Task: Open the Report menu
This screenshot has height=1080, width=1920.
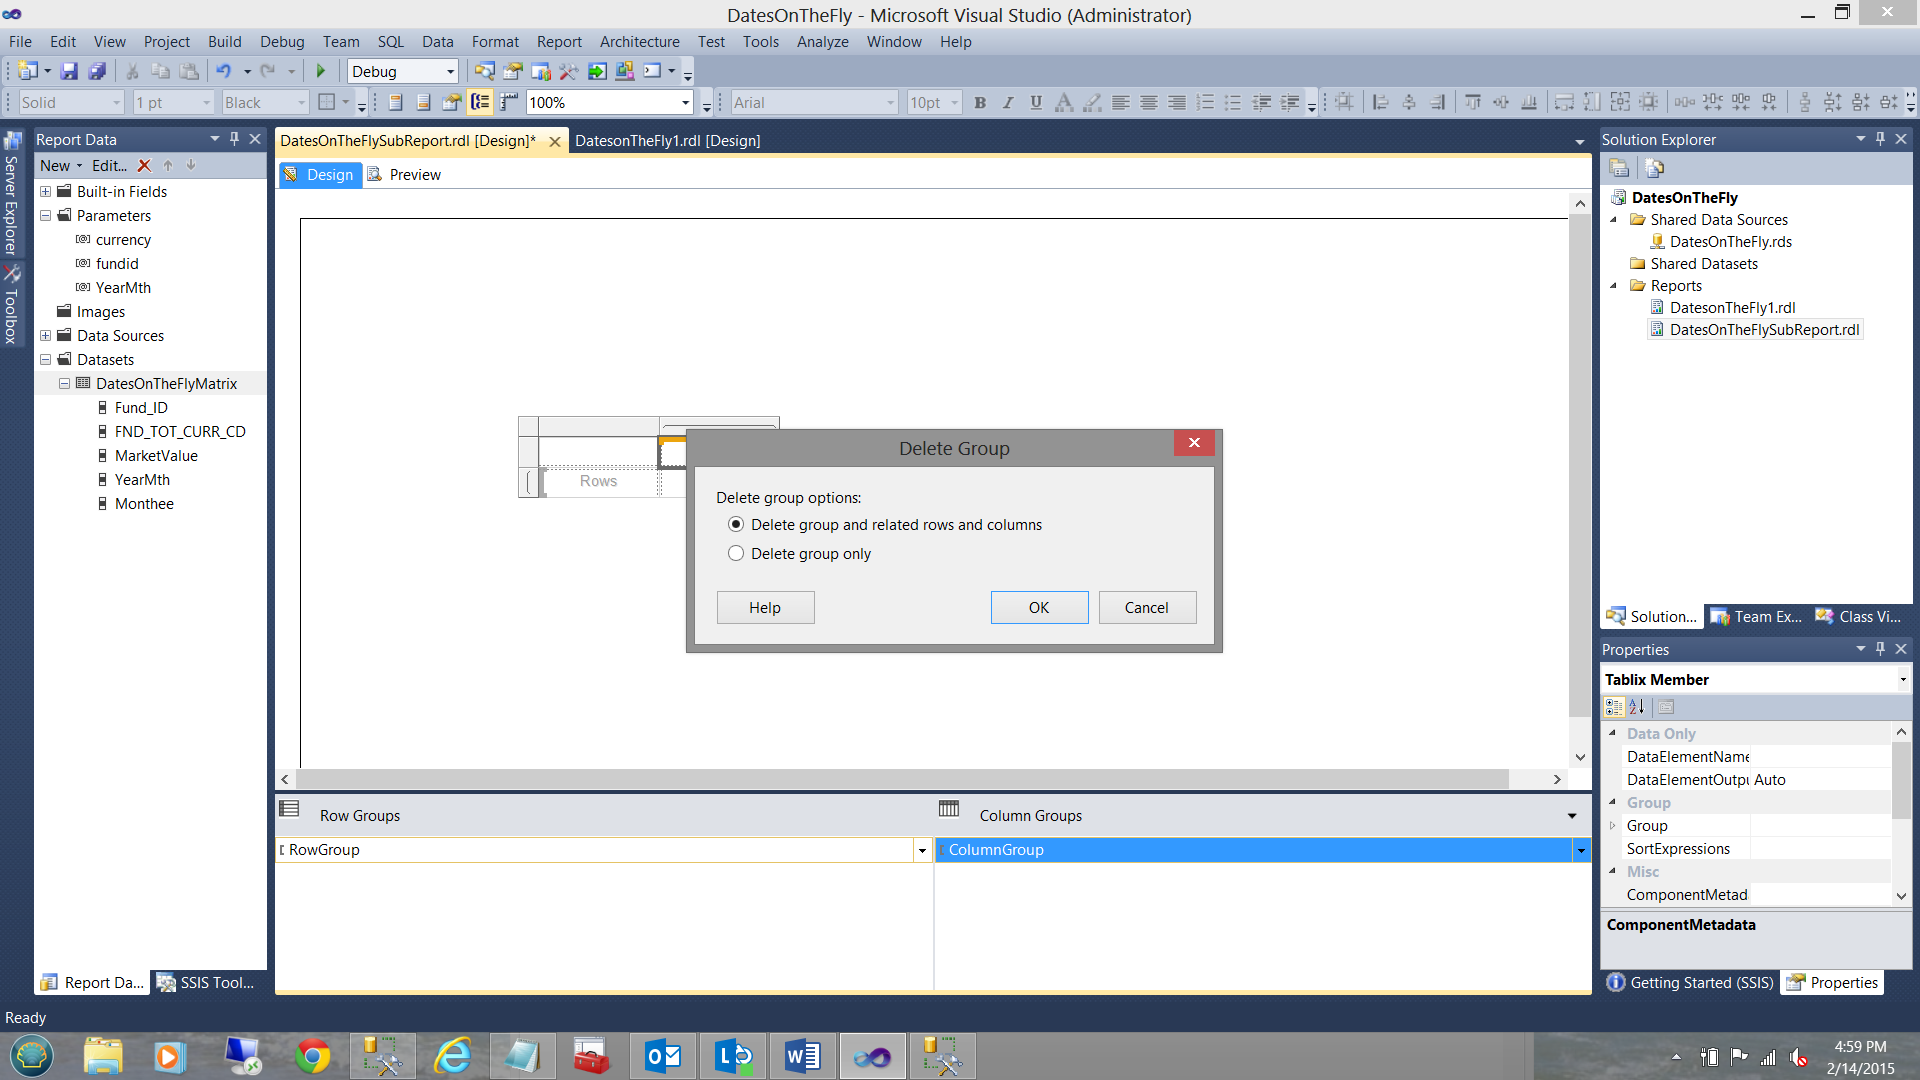Action: (558, 41)
